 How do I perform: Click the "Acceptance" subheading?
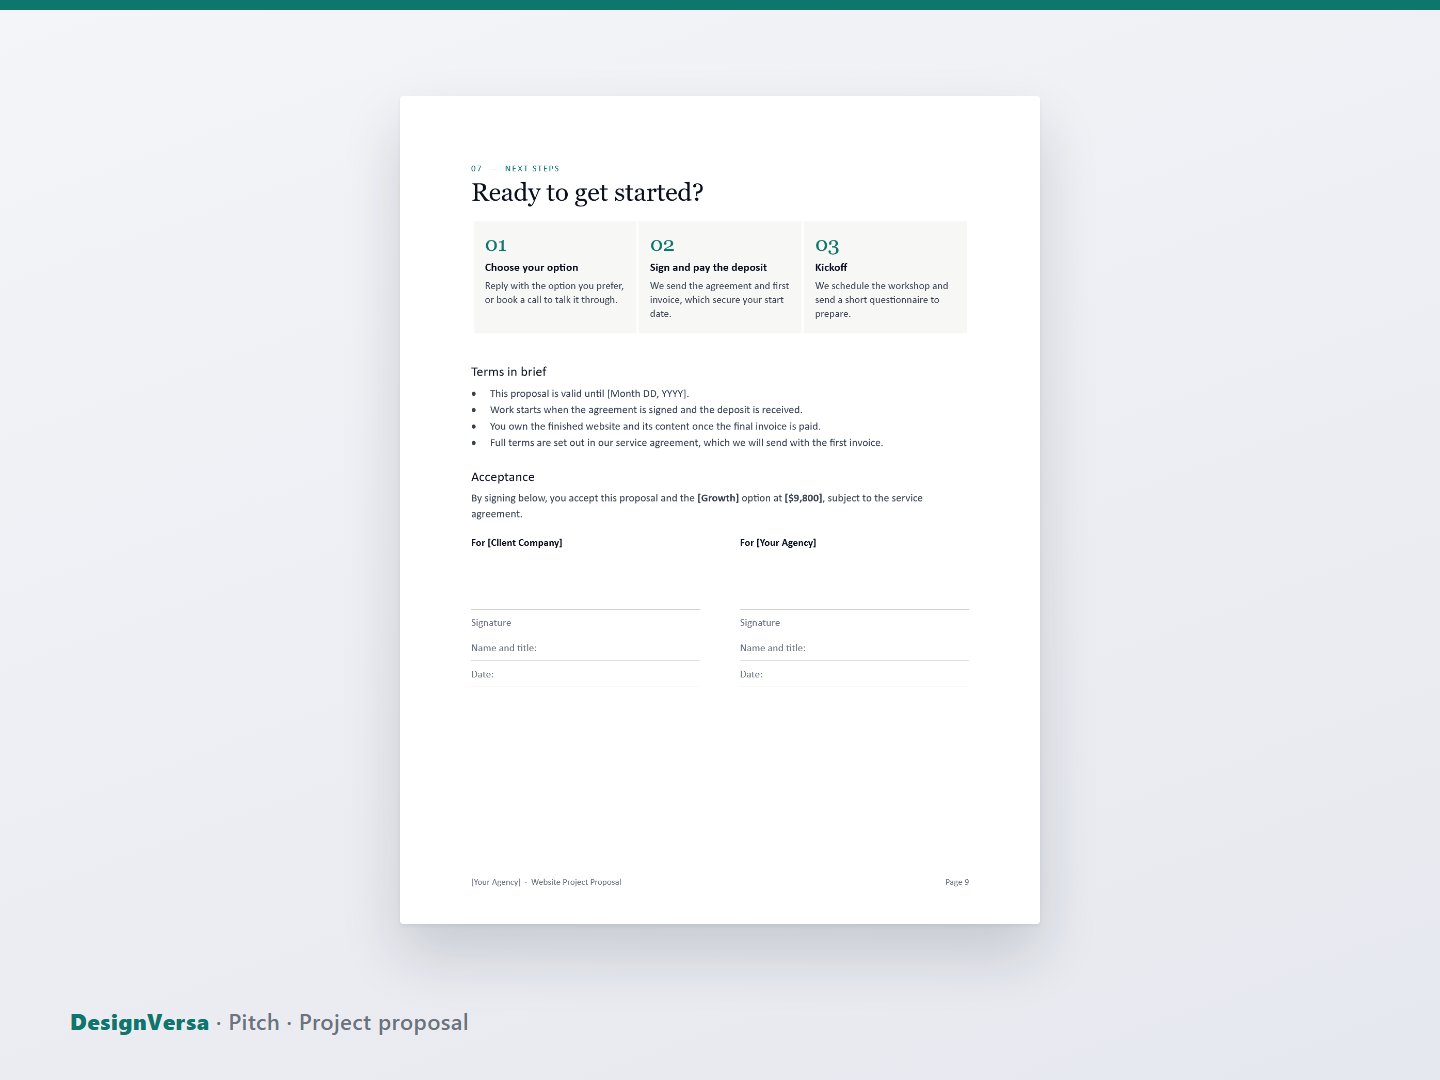coord(503,478)
